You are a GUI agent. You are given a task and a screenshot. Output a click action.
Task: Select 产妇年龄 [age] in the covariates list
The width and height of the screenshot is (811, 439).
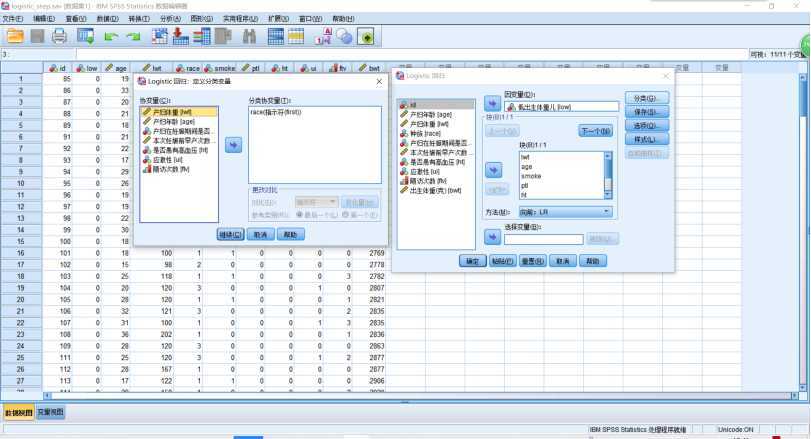[x=179, y=122]
